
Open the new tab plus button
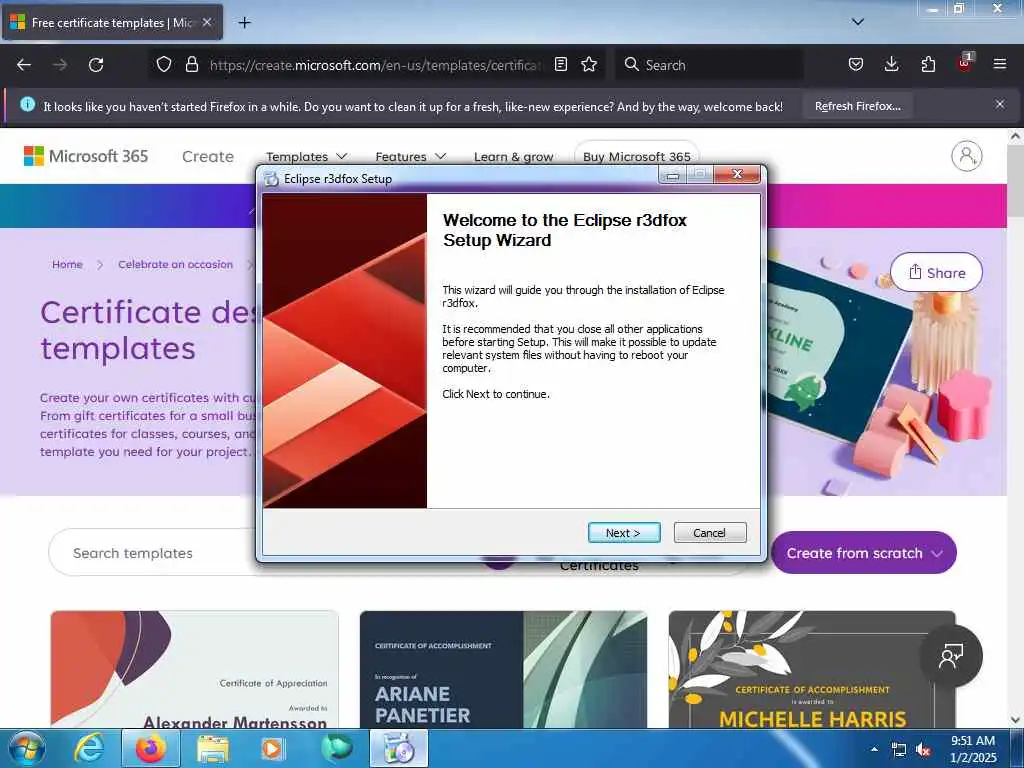coord(244,23)
